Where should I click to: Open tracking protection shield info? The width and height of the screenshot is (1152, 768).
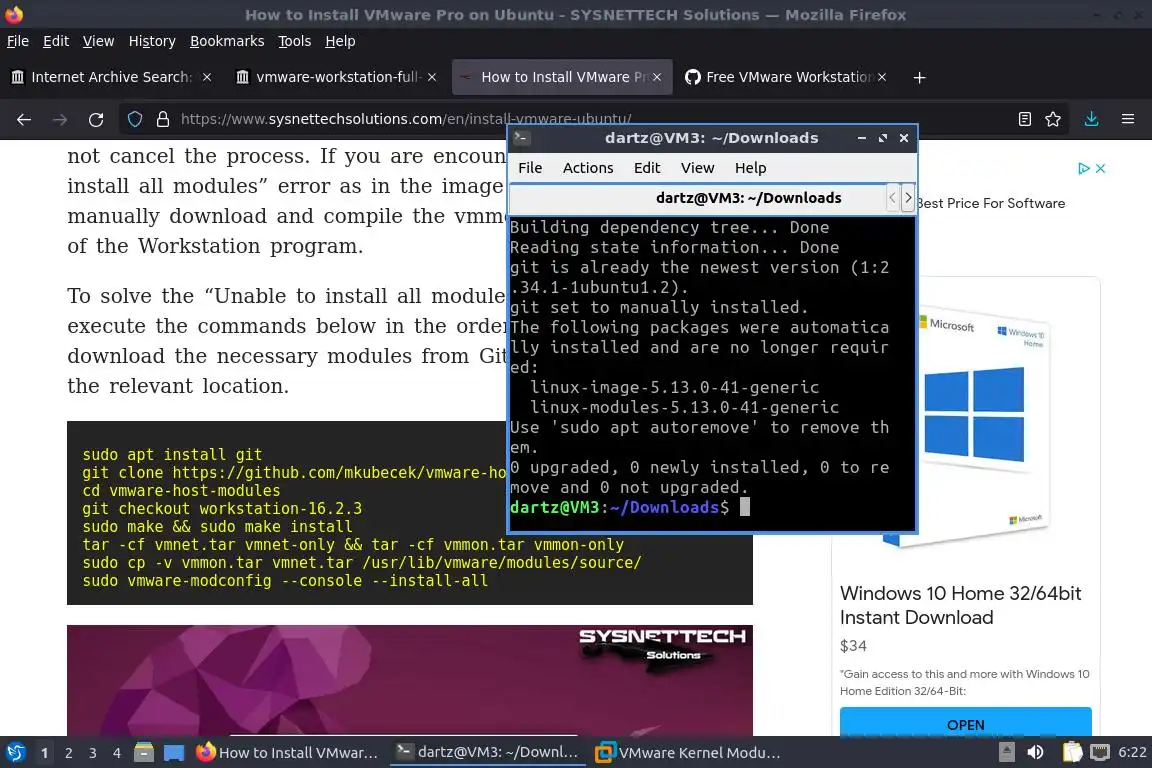[135, 119]
